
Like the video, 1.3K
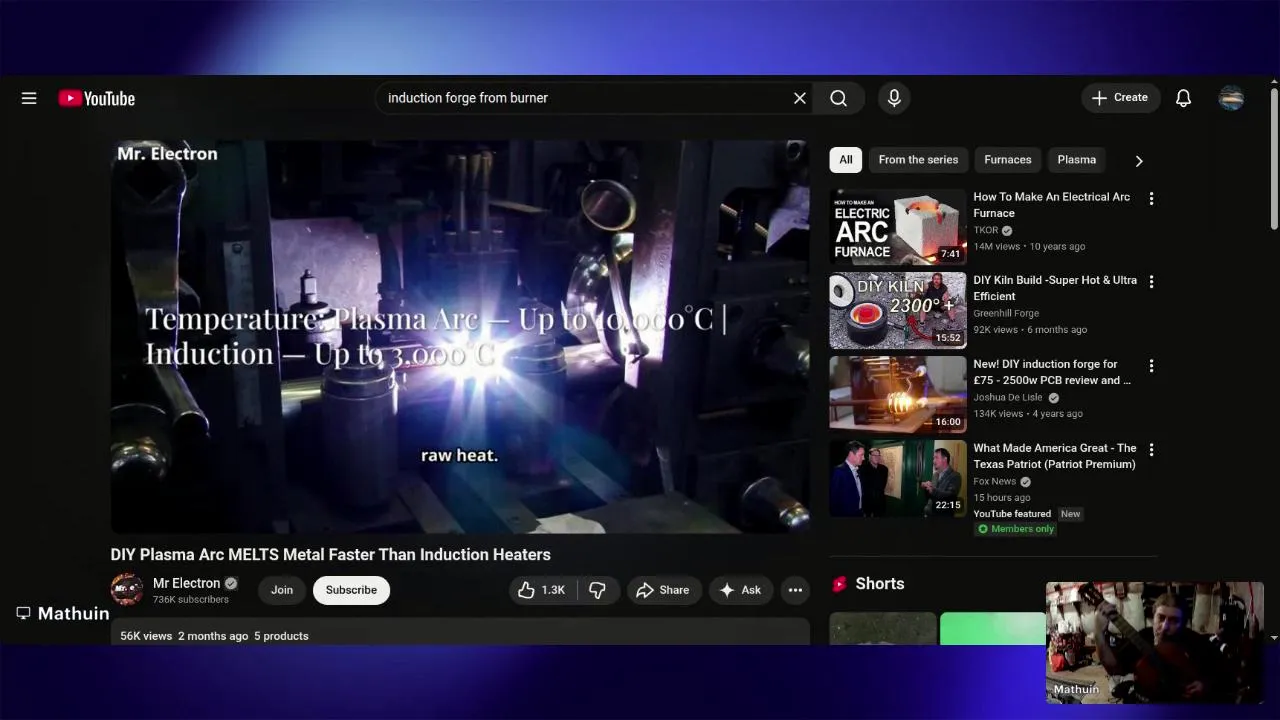(542, 590)
